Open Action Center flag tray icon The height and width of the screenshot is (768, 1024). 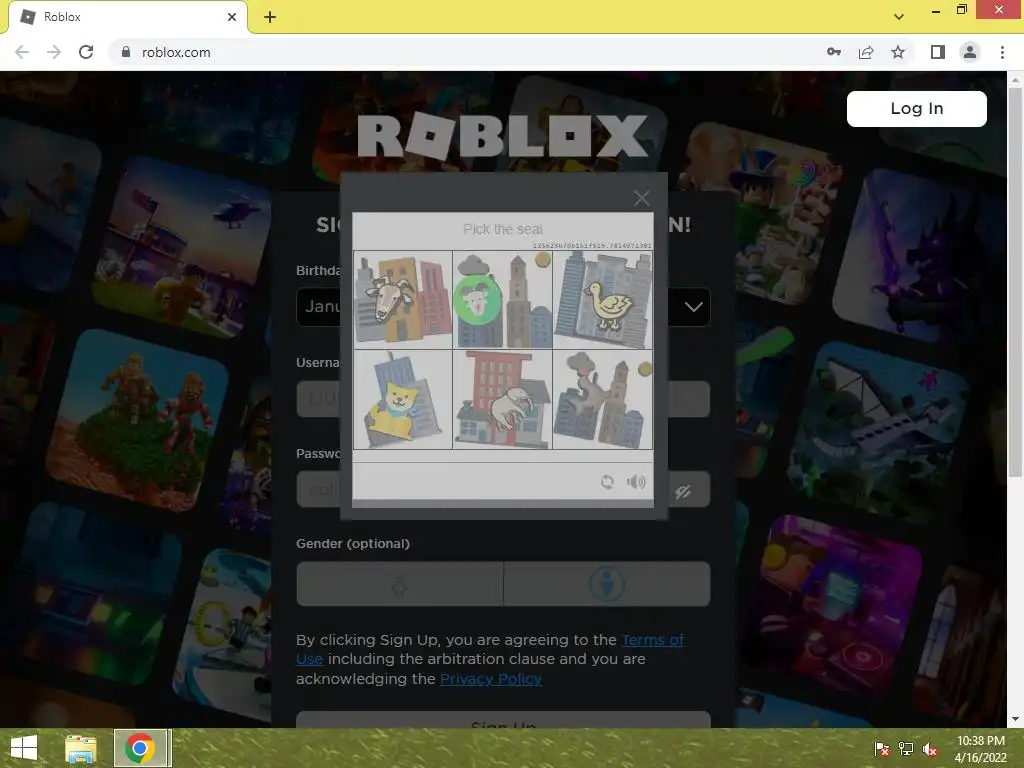pos(882,750)
